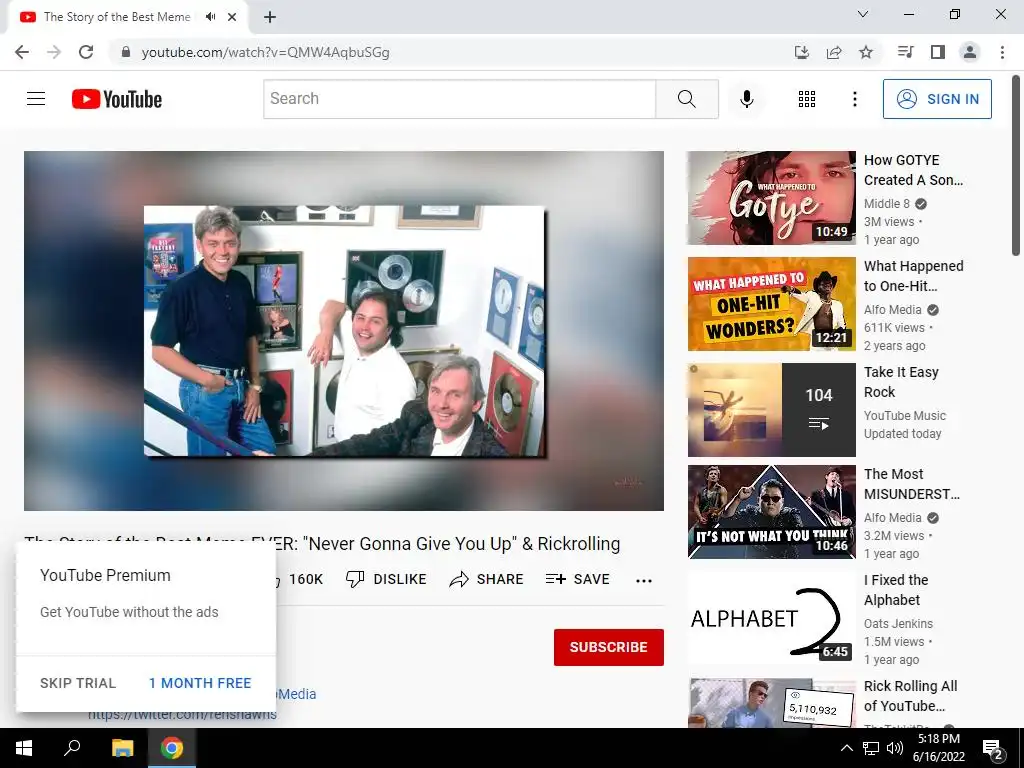The height and width of the screenshot is (768, 1024).
Task: Click Chrome icon in taskbar
Action: (x=172, y=748)
